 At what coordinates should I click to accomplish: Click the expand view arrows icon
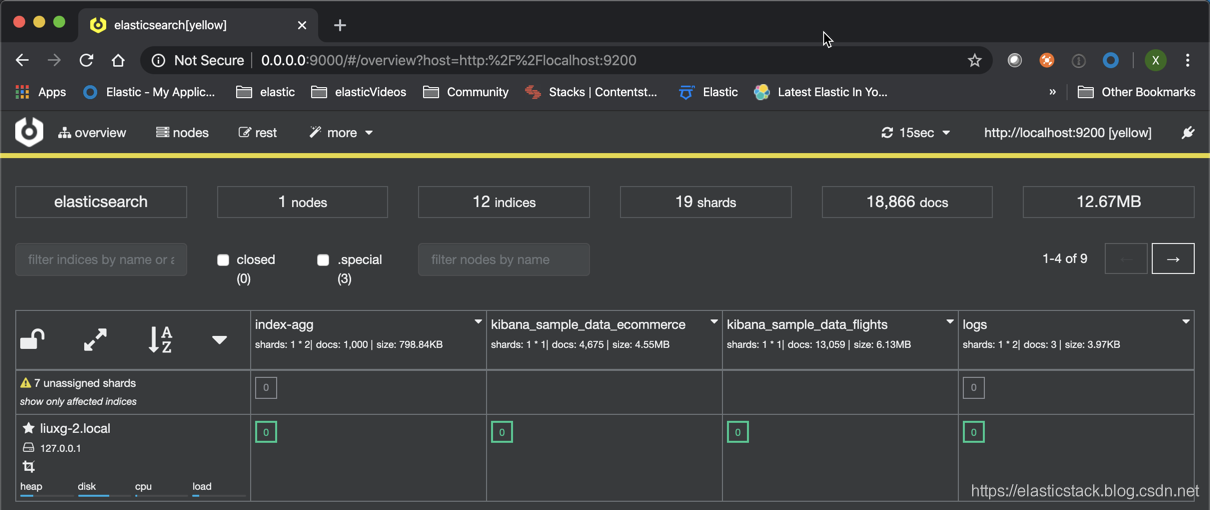(95, 339)
